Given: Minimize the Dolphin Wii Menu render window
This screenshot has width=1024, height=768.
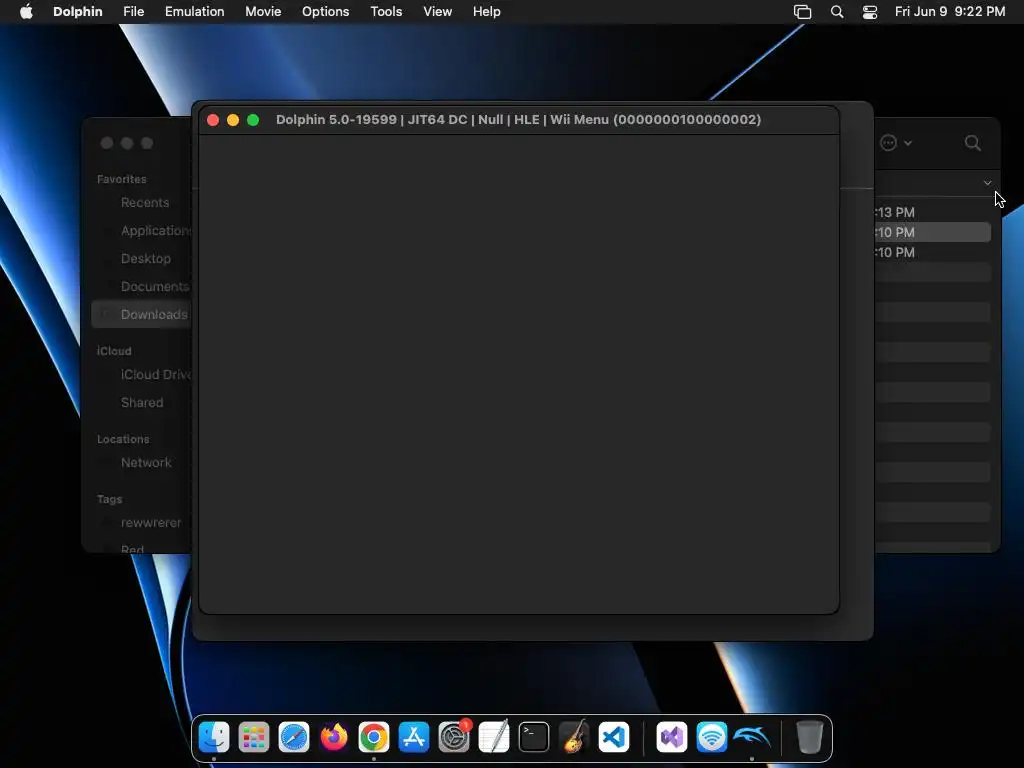Looking at the screenshot, I should [233, 120].
